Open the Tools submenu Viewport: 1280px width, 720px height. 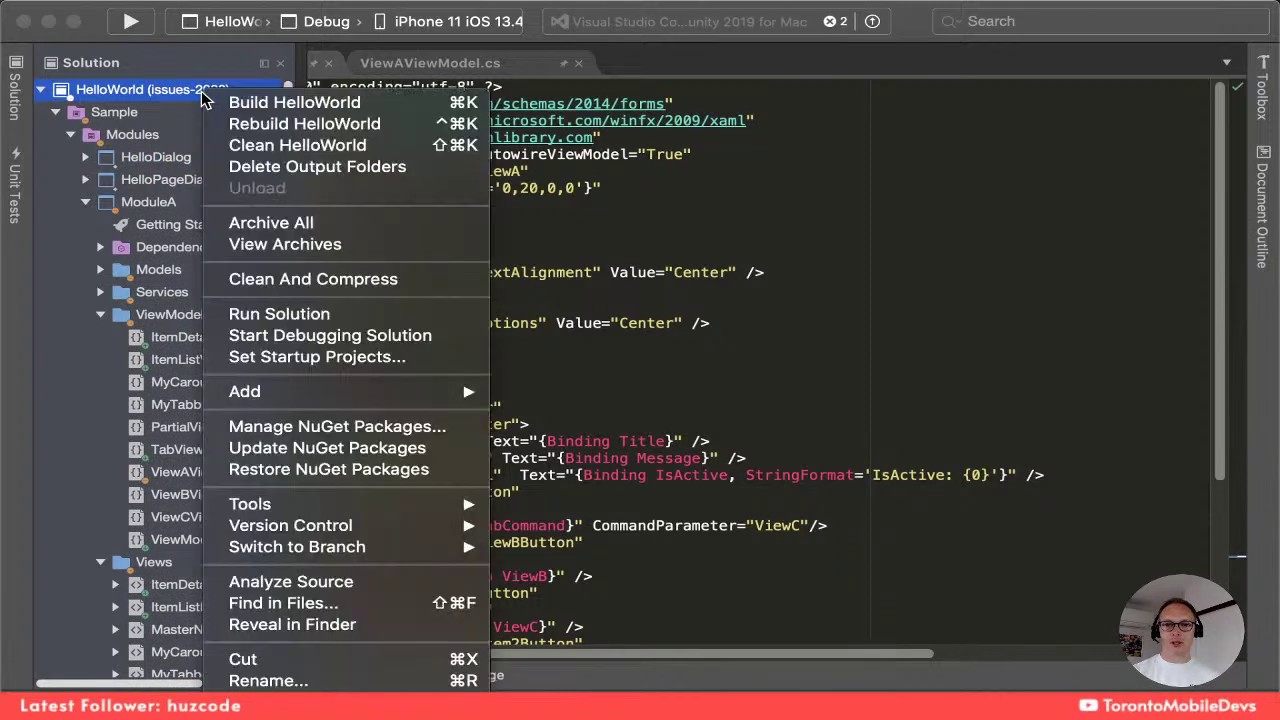click(346, 504)
